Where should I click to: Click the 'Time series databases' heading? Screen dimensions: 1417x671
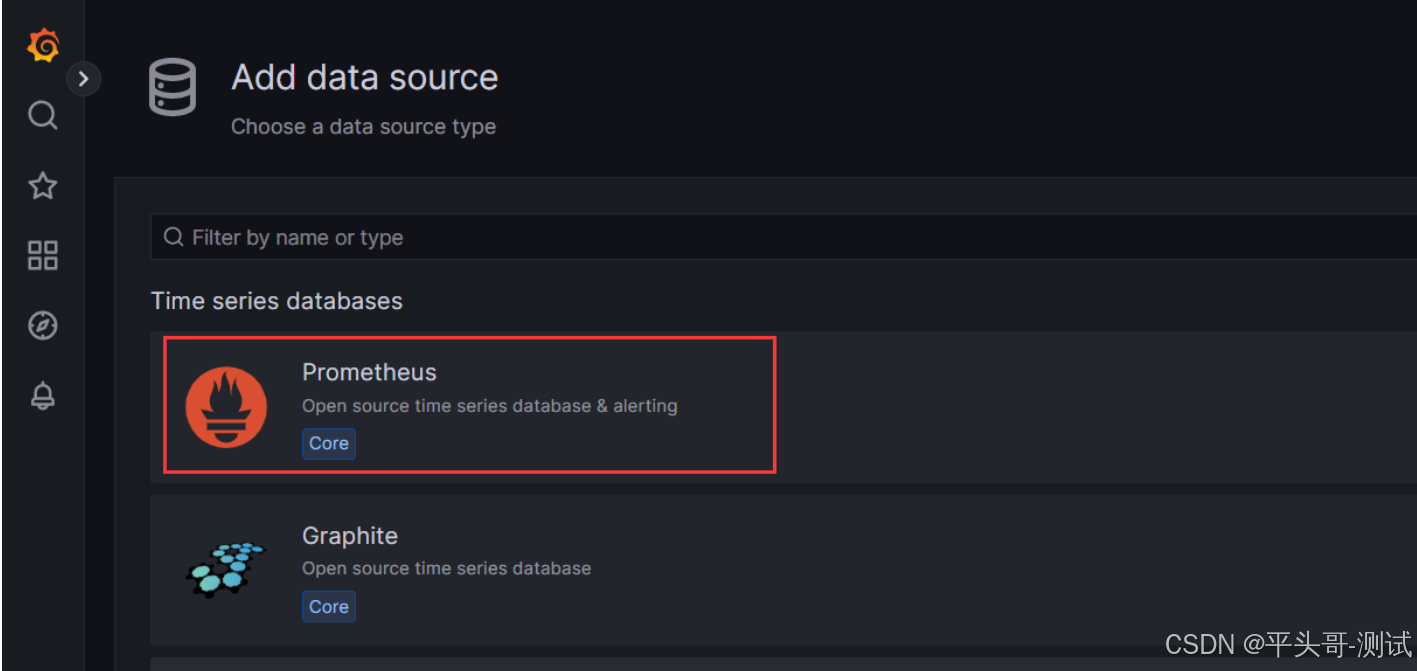(277, 301)
